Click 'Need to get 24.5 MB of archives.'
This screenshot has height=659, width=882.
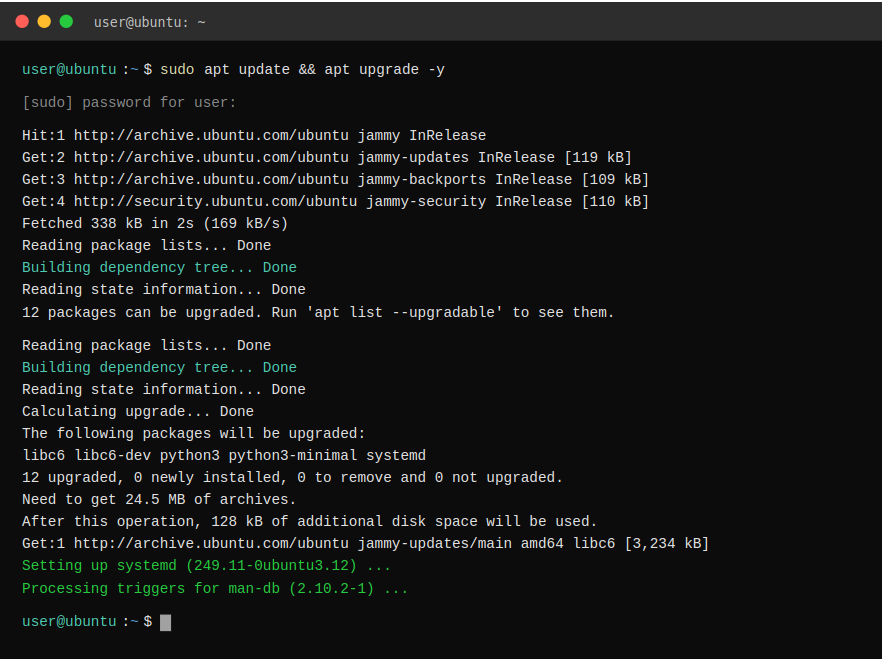click(x=159, y=499)
